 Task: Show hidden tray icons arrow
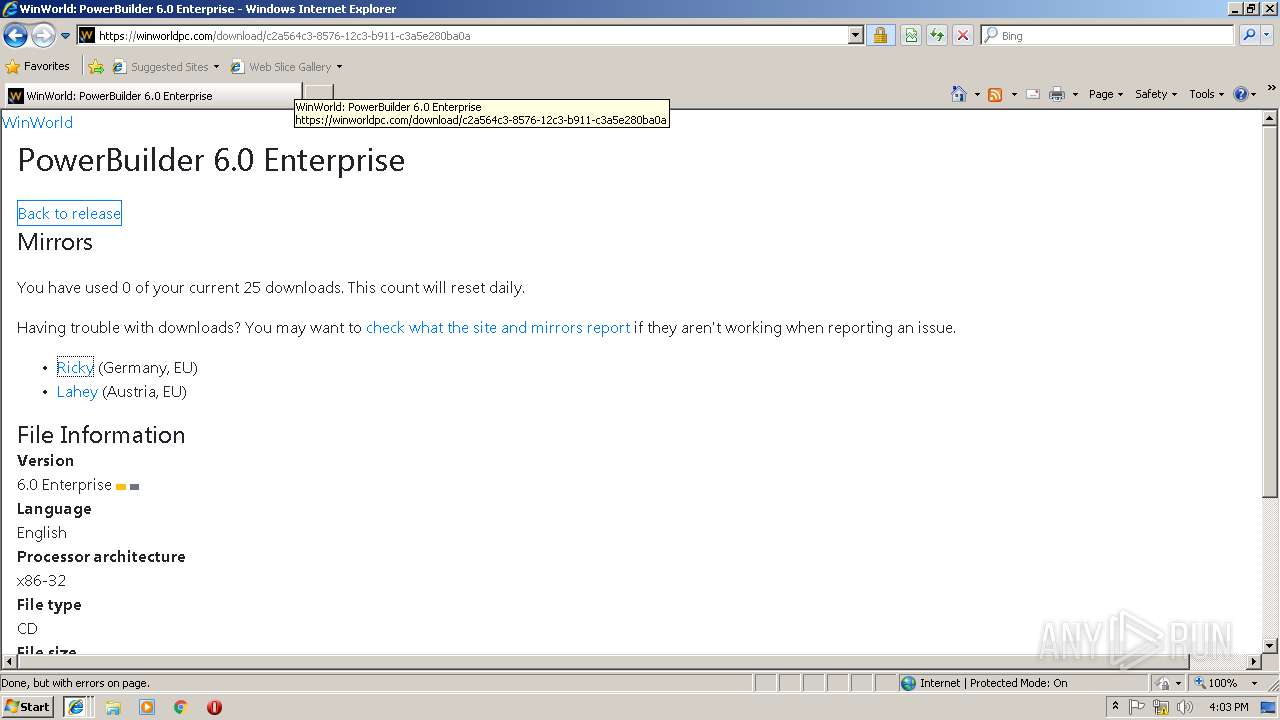click(x=1115, y=706)
